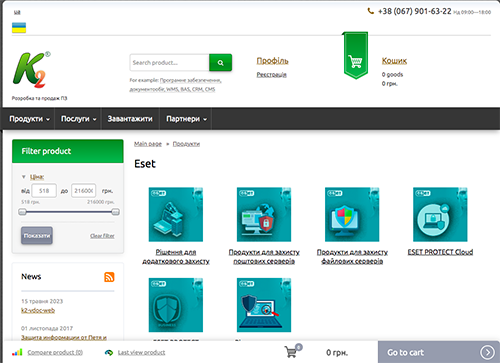Click the Clear filter link

click(x=102, y=236)
